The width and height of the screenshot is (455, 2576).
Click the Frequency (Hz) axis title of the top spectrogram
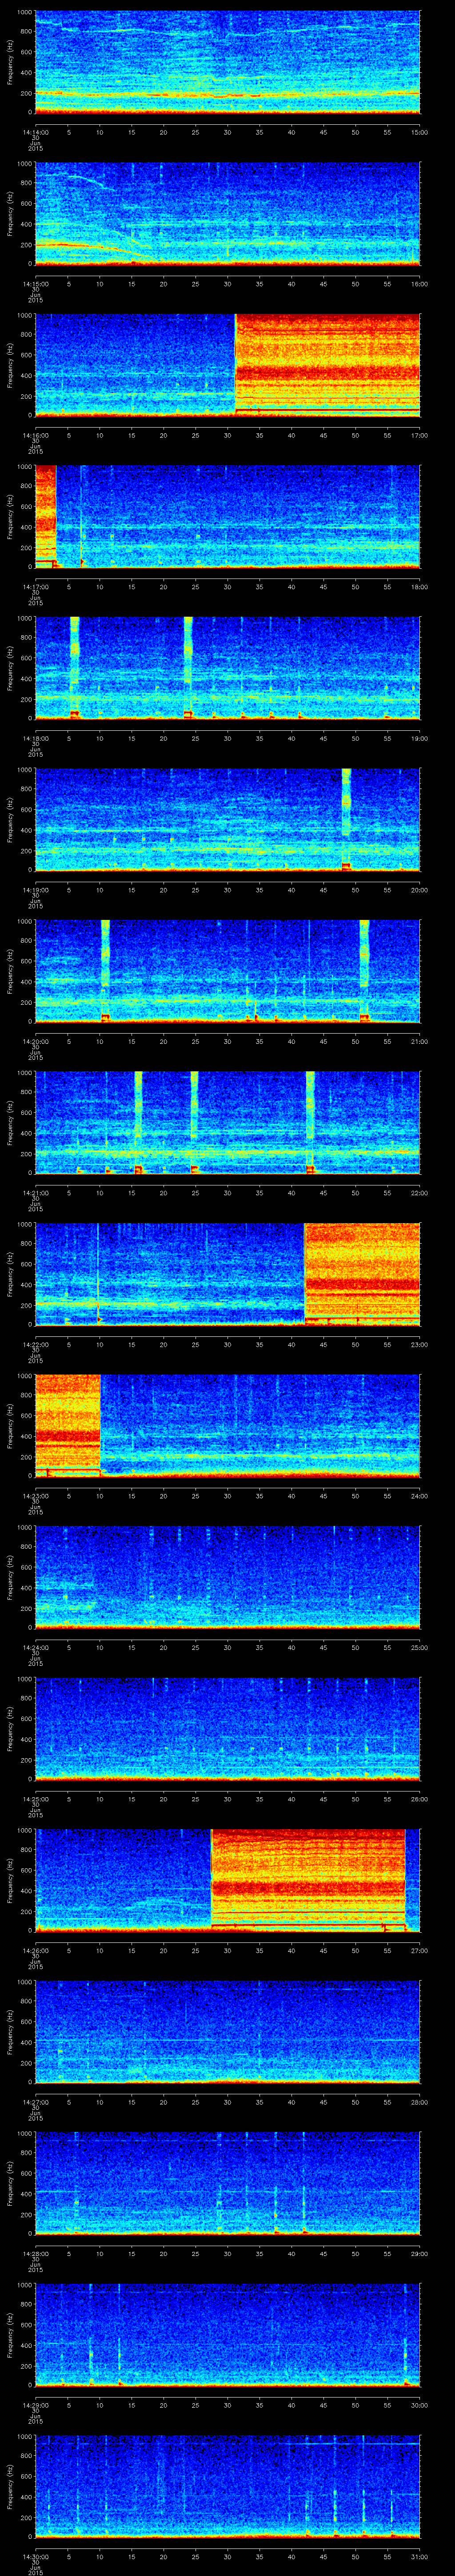(10, 62)
